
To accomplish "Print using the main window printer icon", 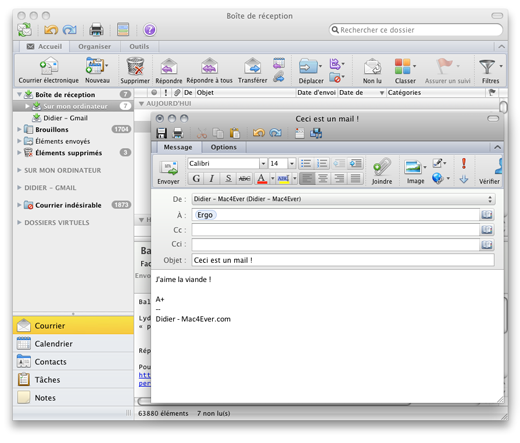I will [96, 30].
